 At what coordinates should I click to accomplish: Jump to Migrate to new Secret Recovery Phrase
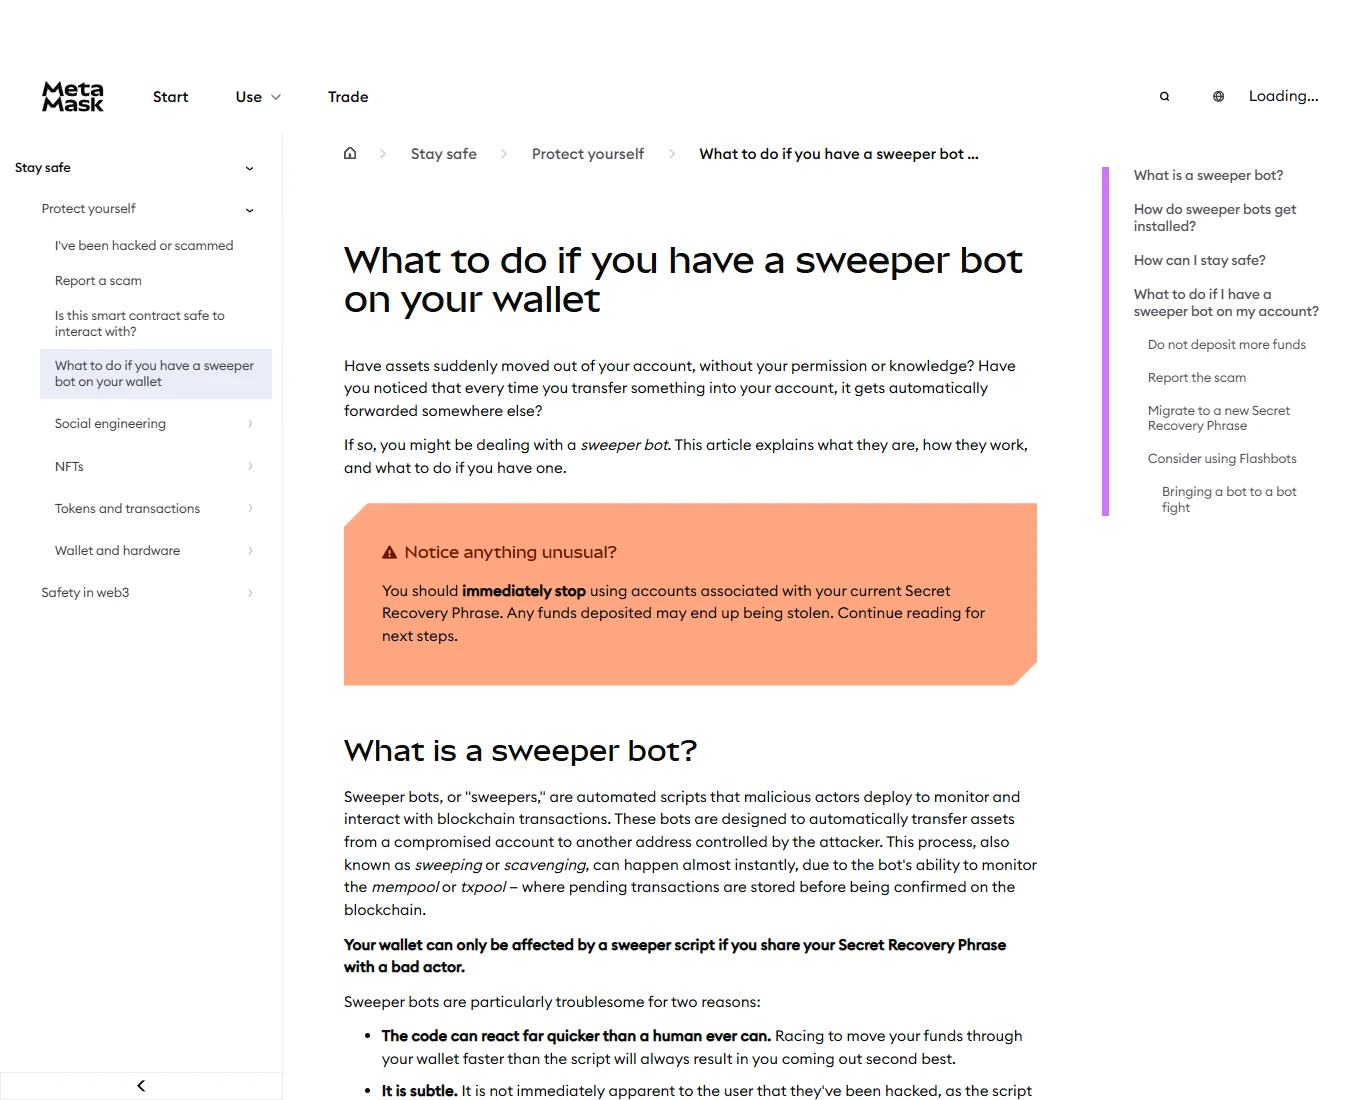click(x=1219, y=418)
